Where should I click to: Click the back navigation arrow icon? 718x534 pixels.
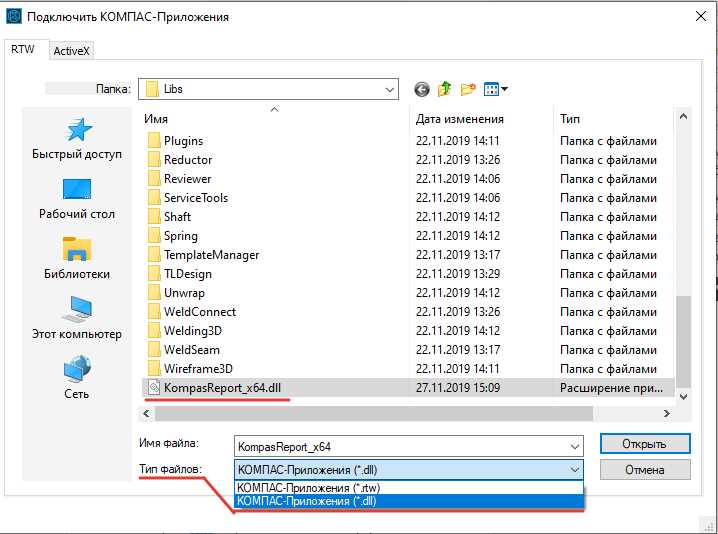(422, 89)
